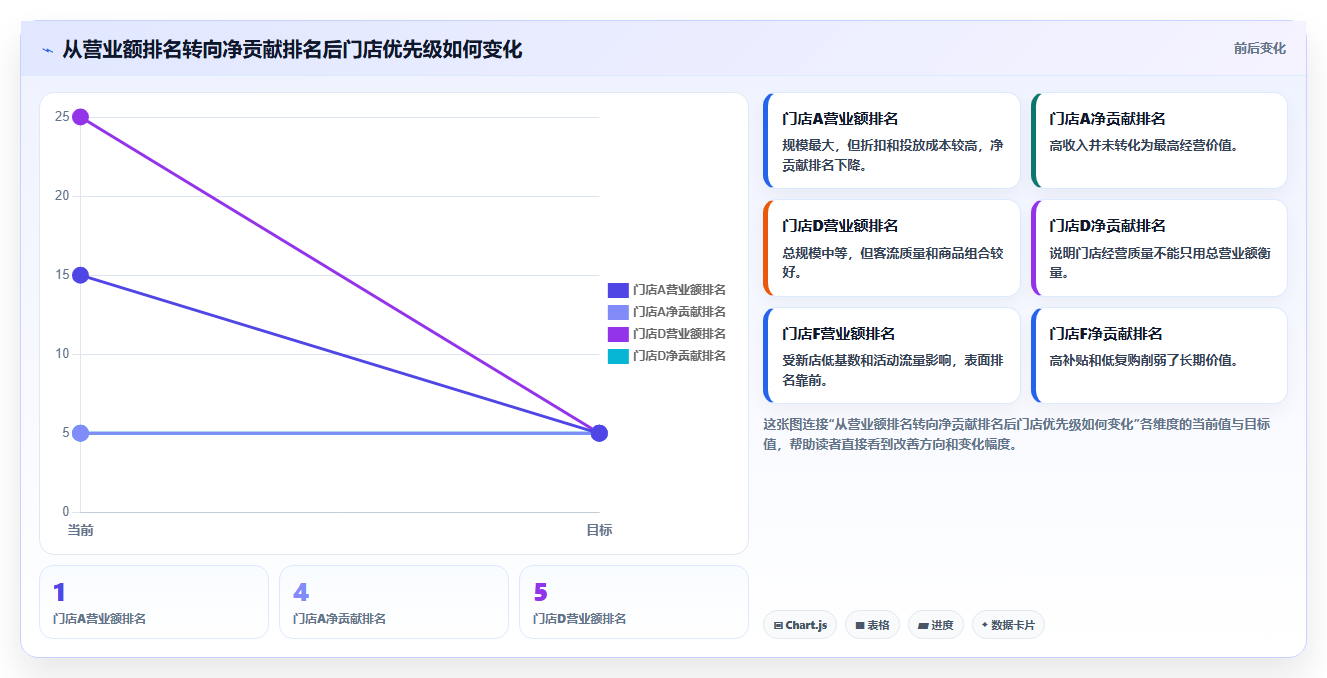Click the description paragraph starting 这张图连接
1327x678 pixels.
1017,434
